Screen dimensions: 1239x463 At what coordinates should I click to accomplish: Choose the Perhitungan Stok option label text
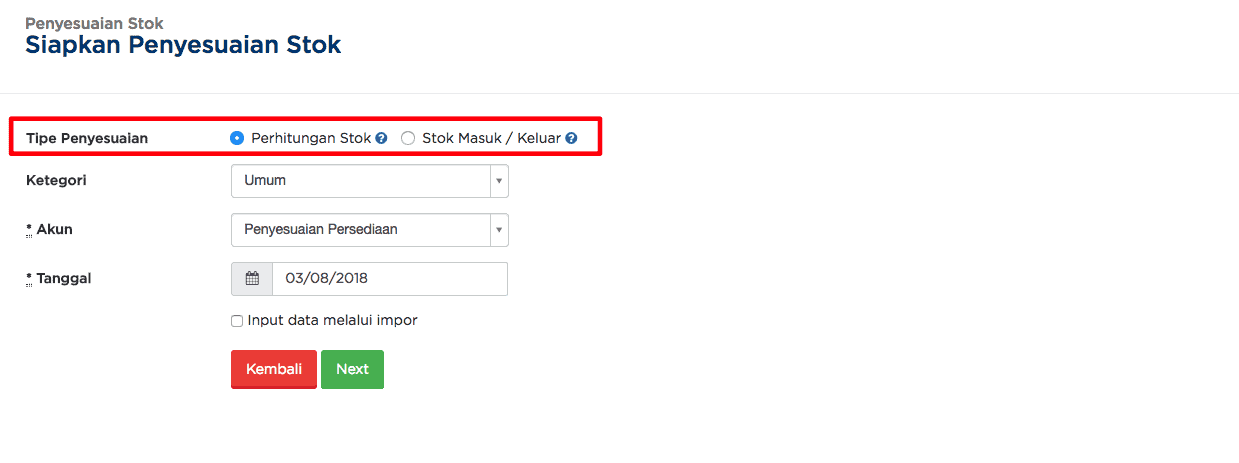pos(311,139)
